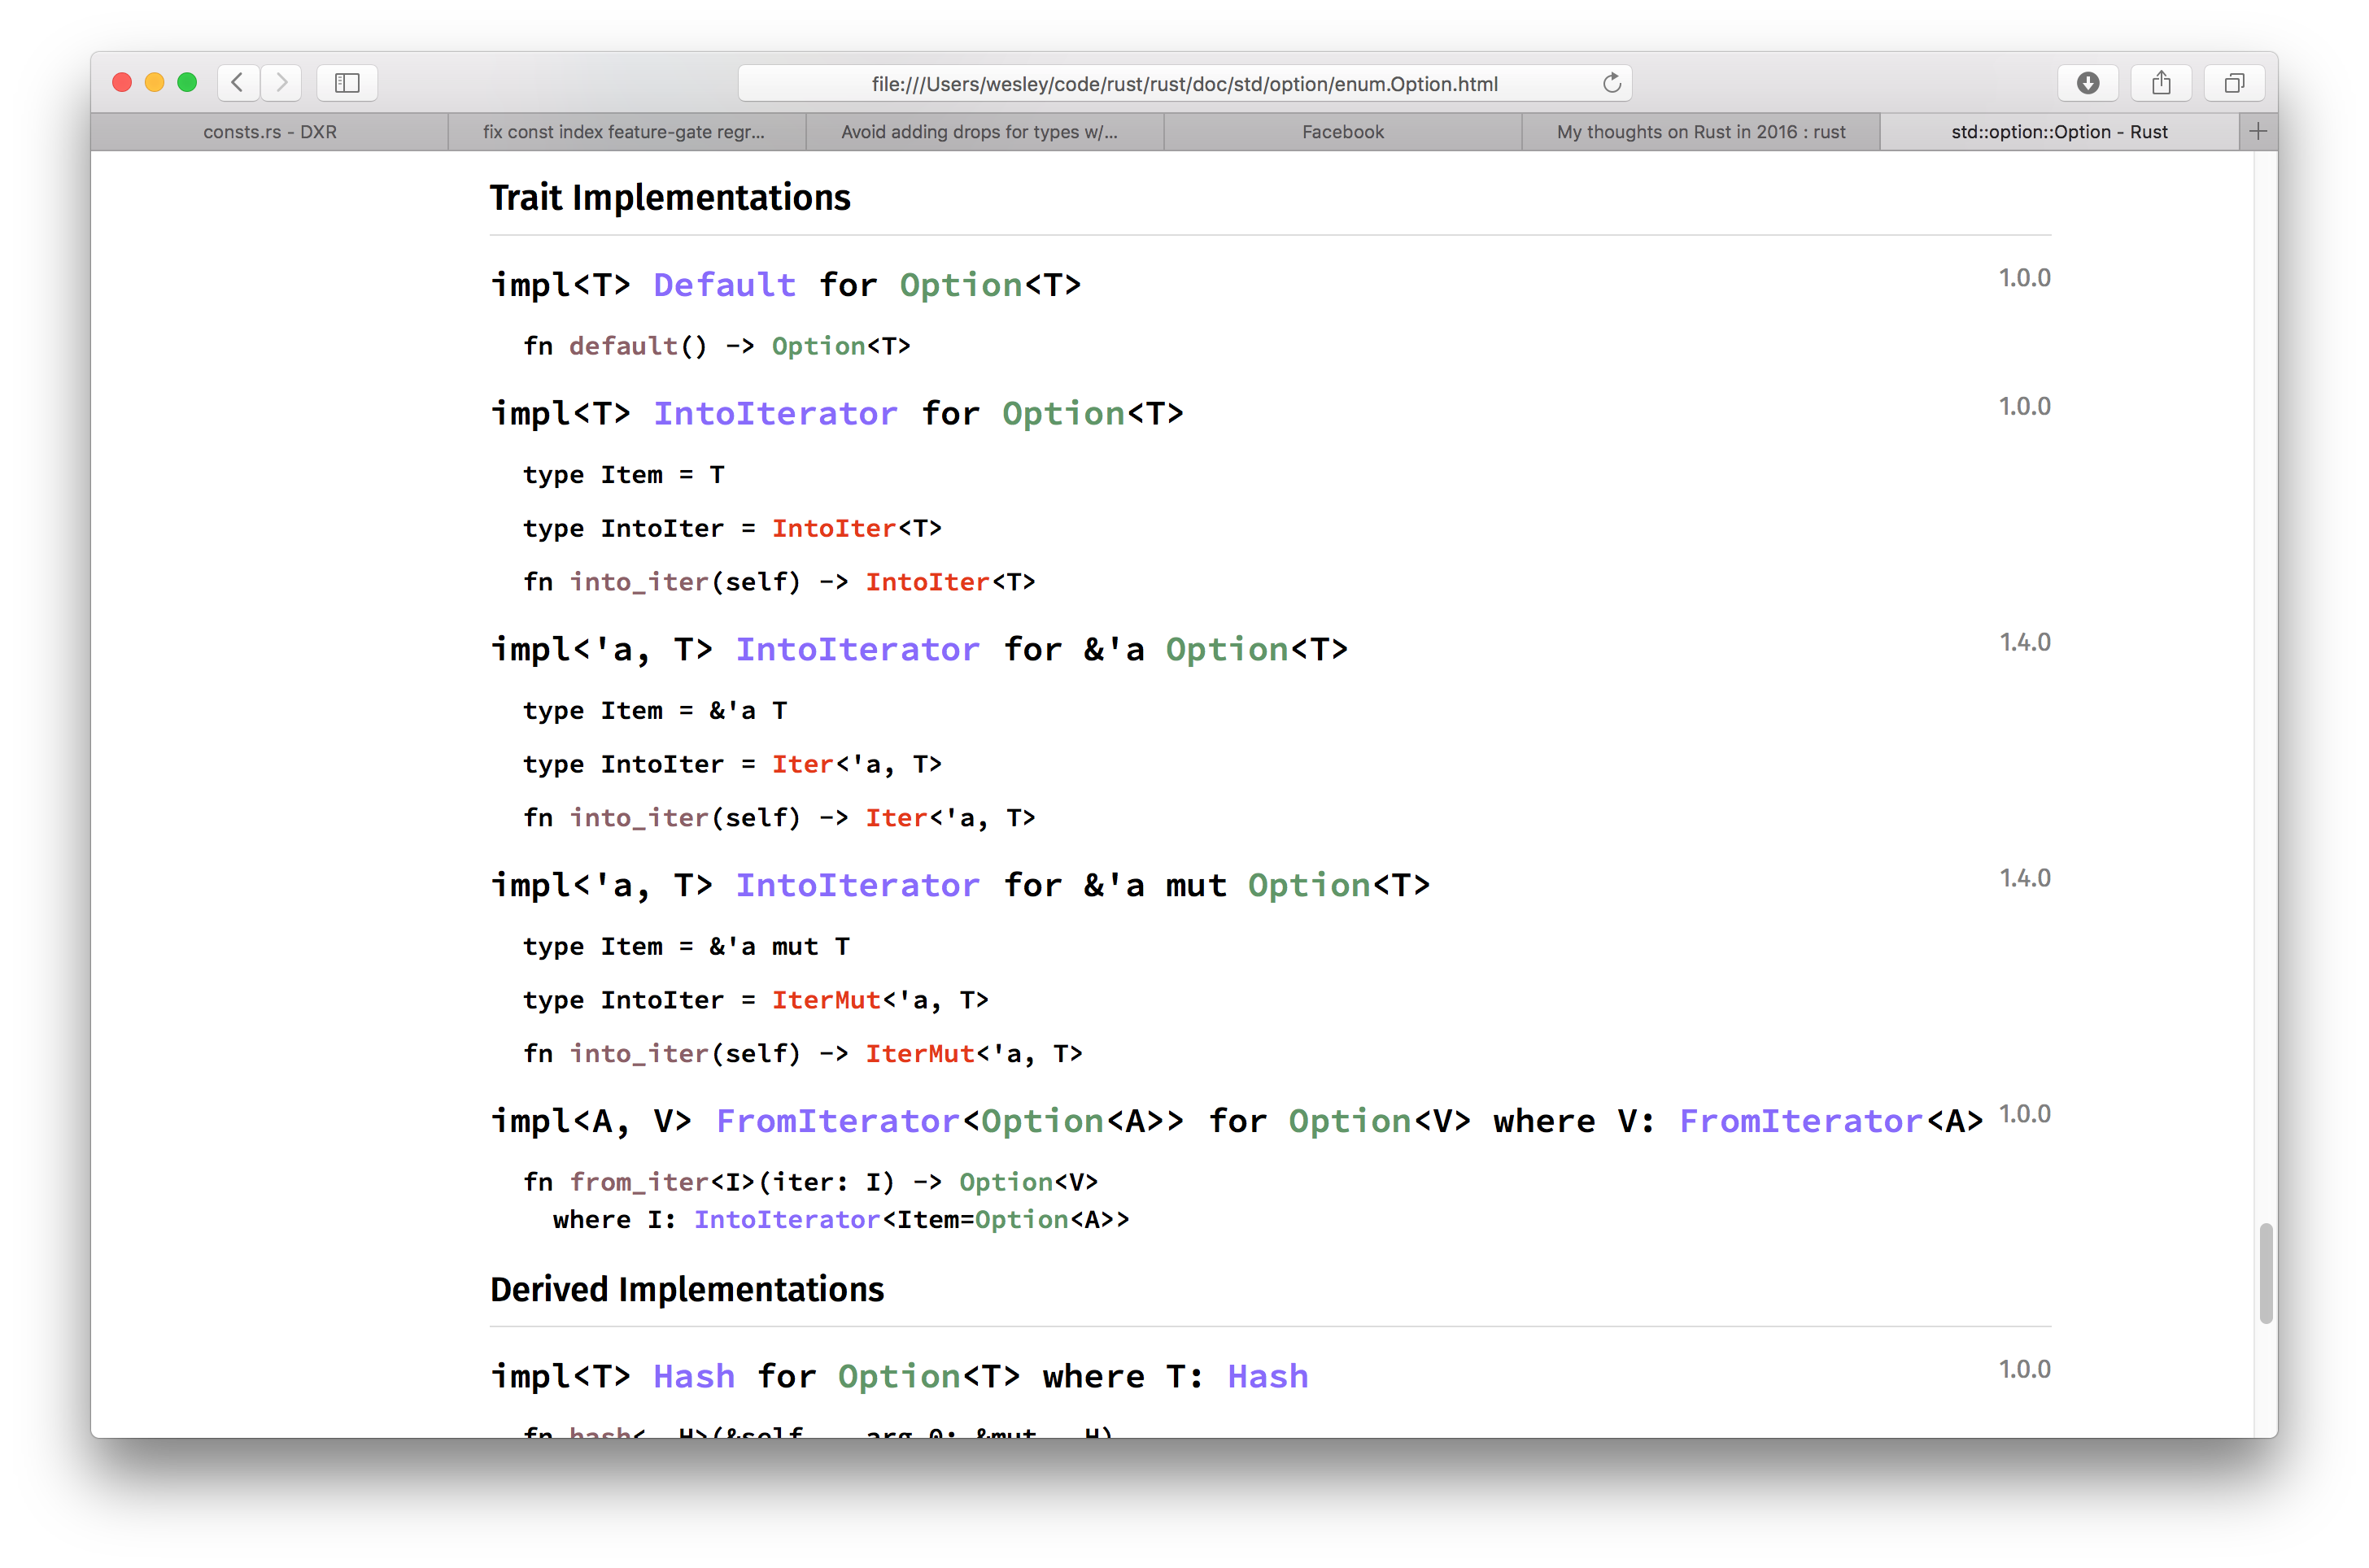
Task: Navigate forward using the forward arrow
Action: (x=282, y=83)
